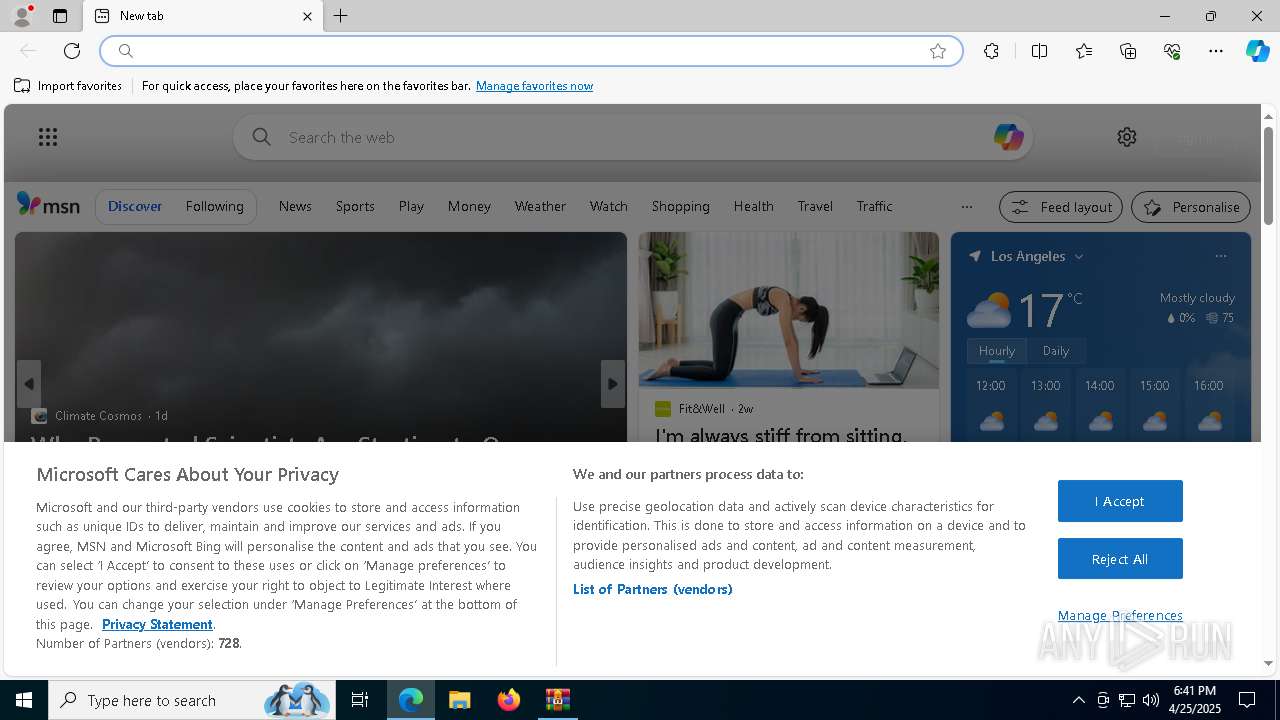Open the Windows Start menu

pos(24,700)
